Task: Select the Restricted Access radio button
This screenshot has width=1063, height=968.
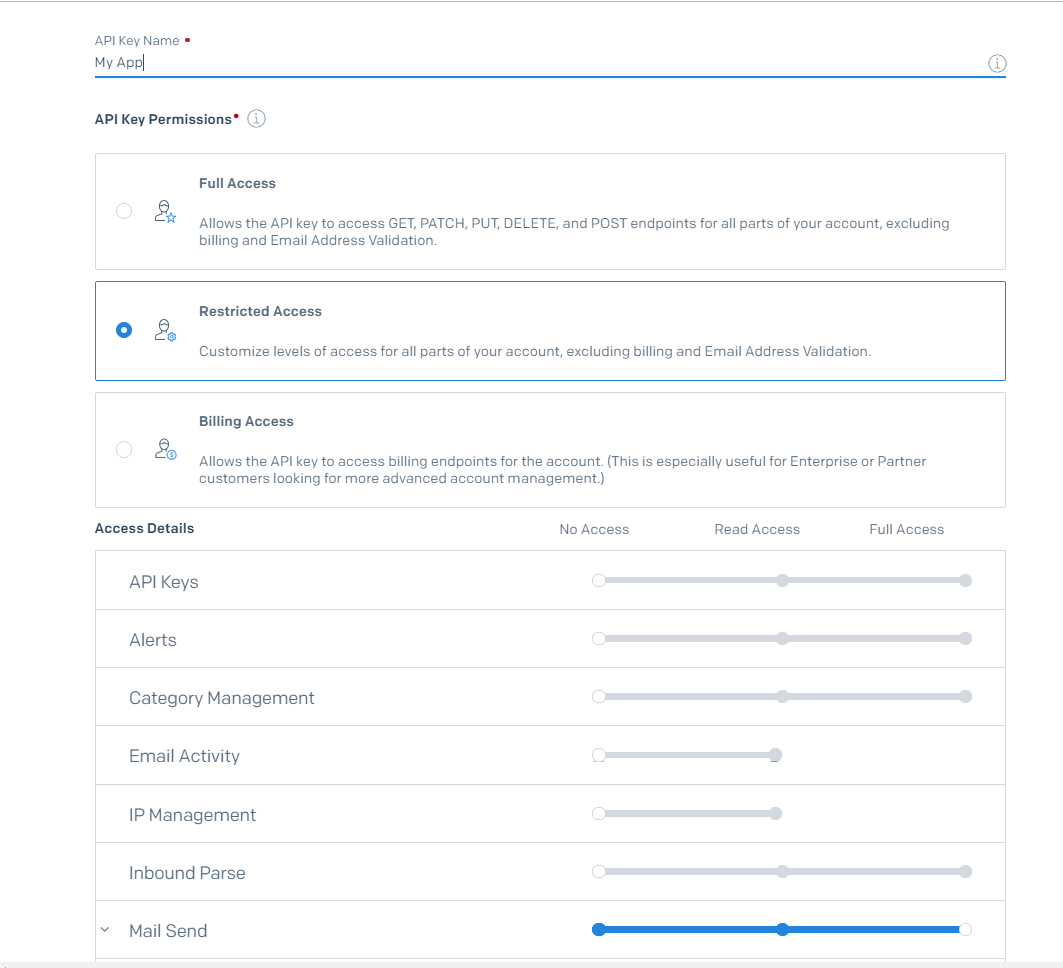Action: (x=124, y=330)
